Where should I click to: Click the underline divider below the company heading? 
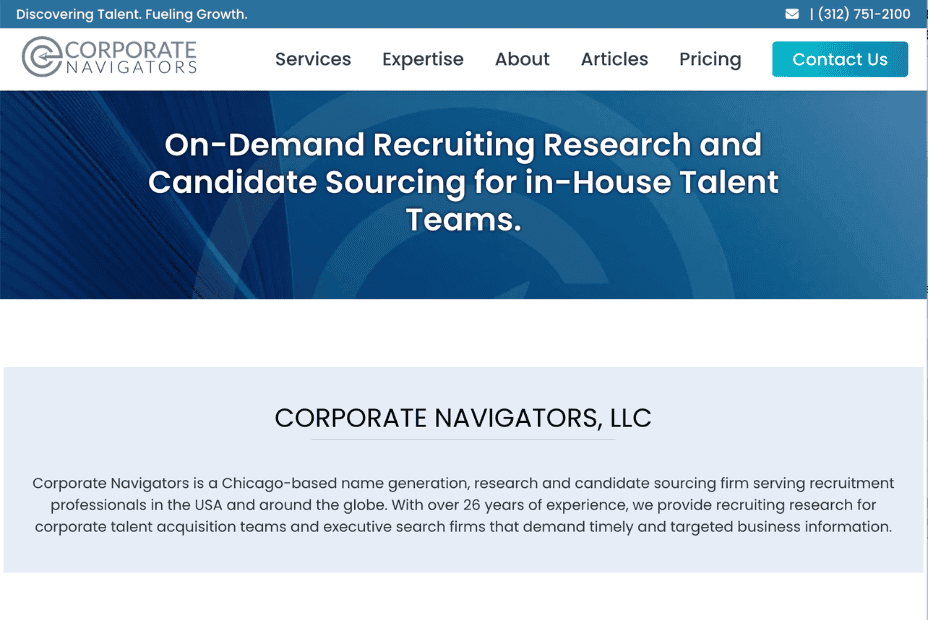[x=463, y=436]
